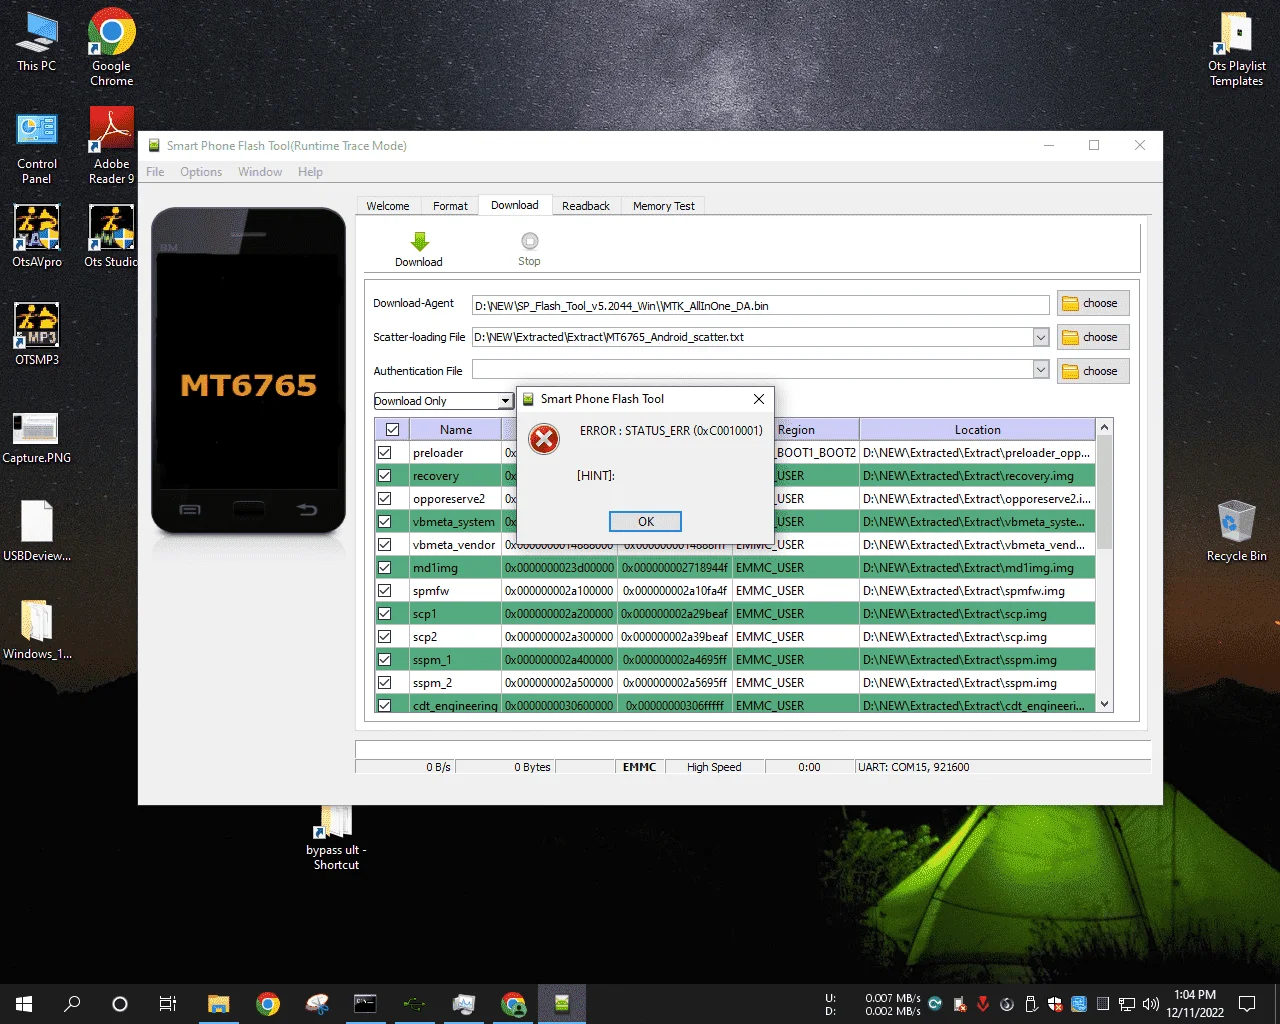Open the Download Only mode combo box

point(443,401)
